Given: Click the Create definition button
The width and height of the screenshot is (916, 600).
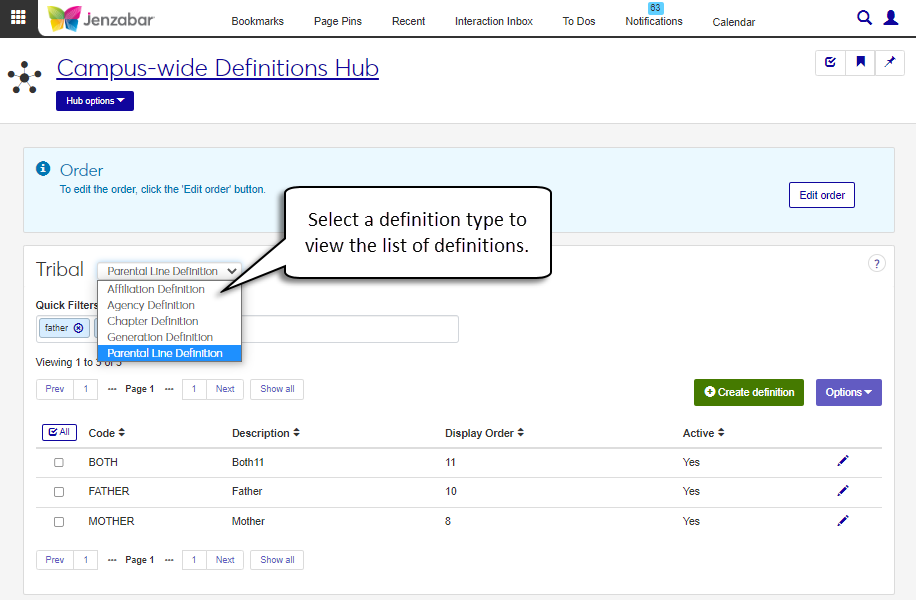Looking at the screenshot, I should coord(749,392).
